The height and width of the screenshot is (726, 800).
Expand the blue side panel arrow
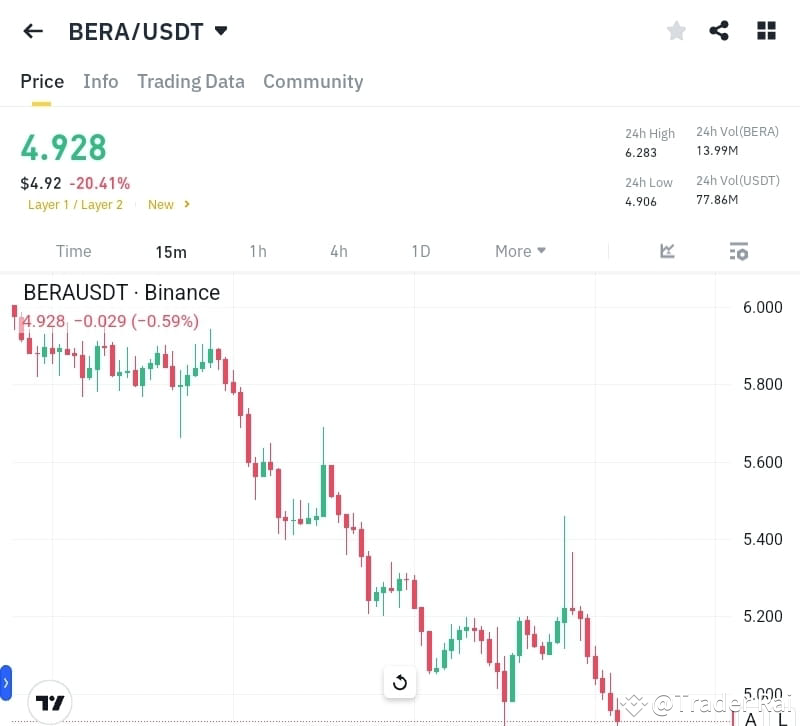[7, 682]
